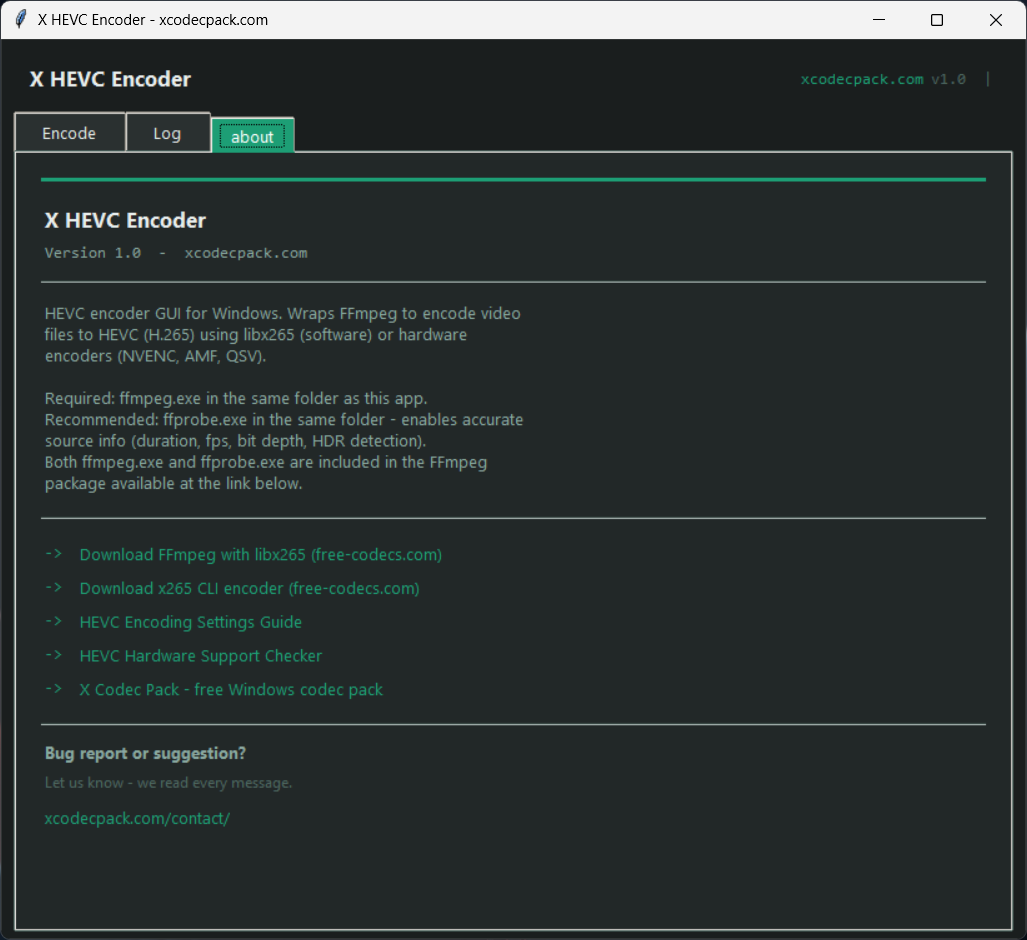
Task: Click the arrow before Encoding Settings Guide
Action: click(54, 621)
